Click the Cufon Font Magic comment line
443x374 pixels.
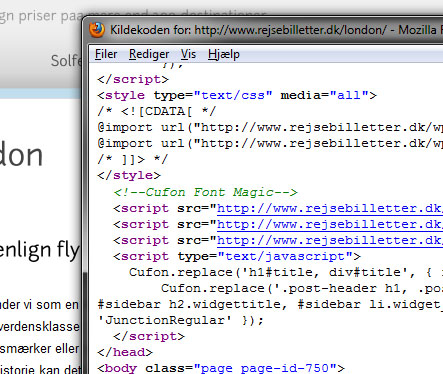coord(205,192)
